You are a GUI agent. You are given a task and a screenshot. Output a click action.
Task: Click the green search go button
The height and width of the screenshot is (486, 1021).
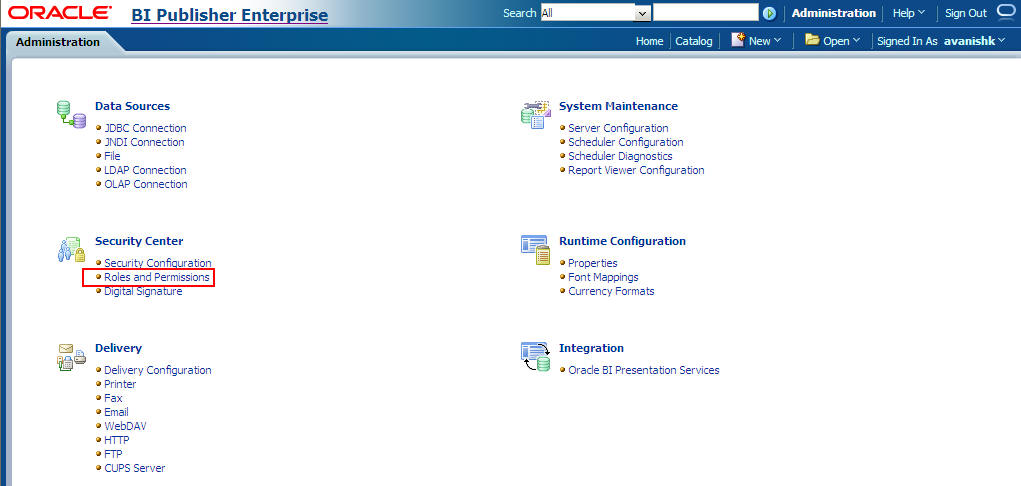[770, 13]
